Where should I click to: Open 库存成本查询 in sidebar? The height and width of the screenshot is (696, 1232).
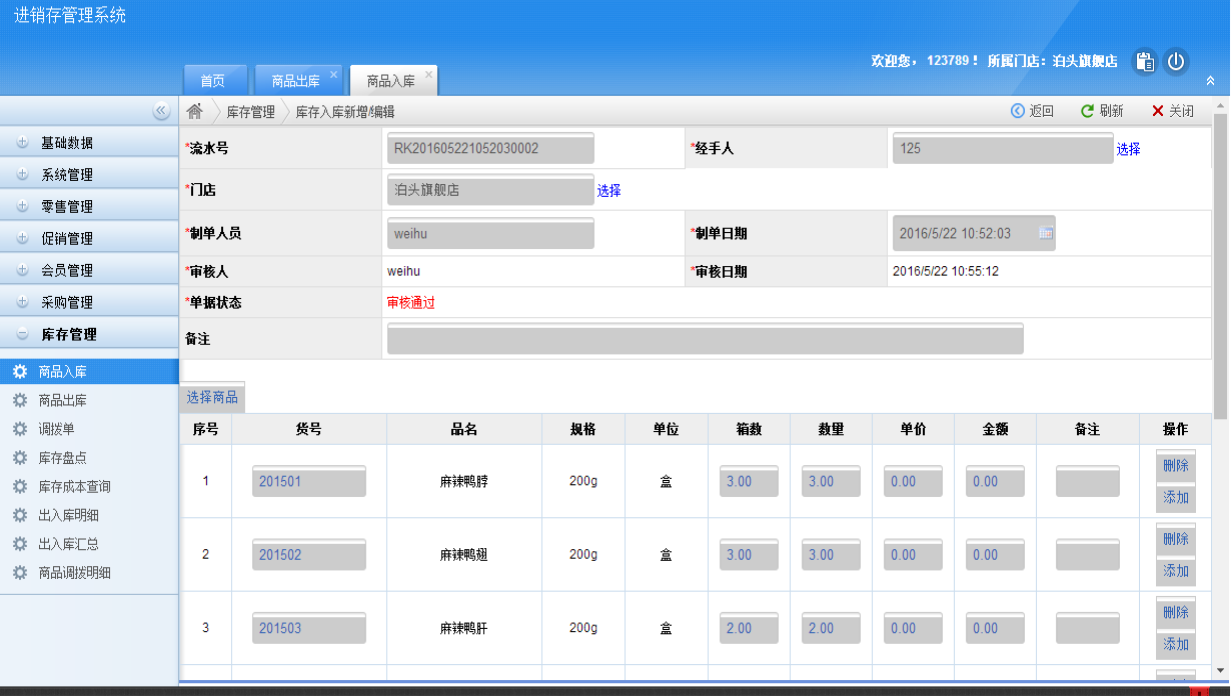coord(74,486)
